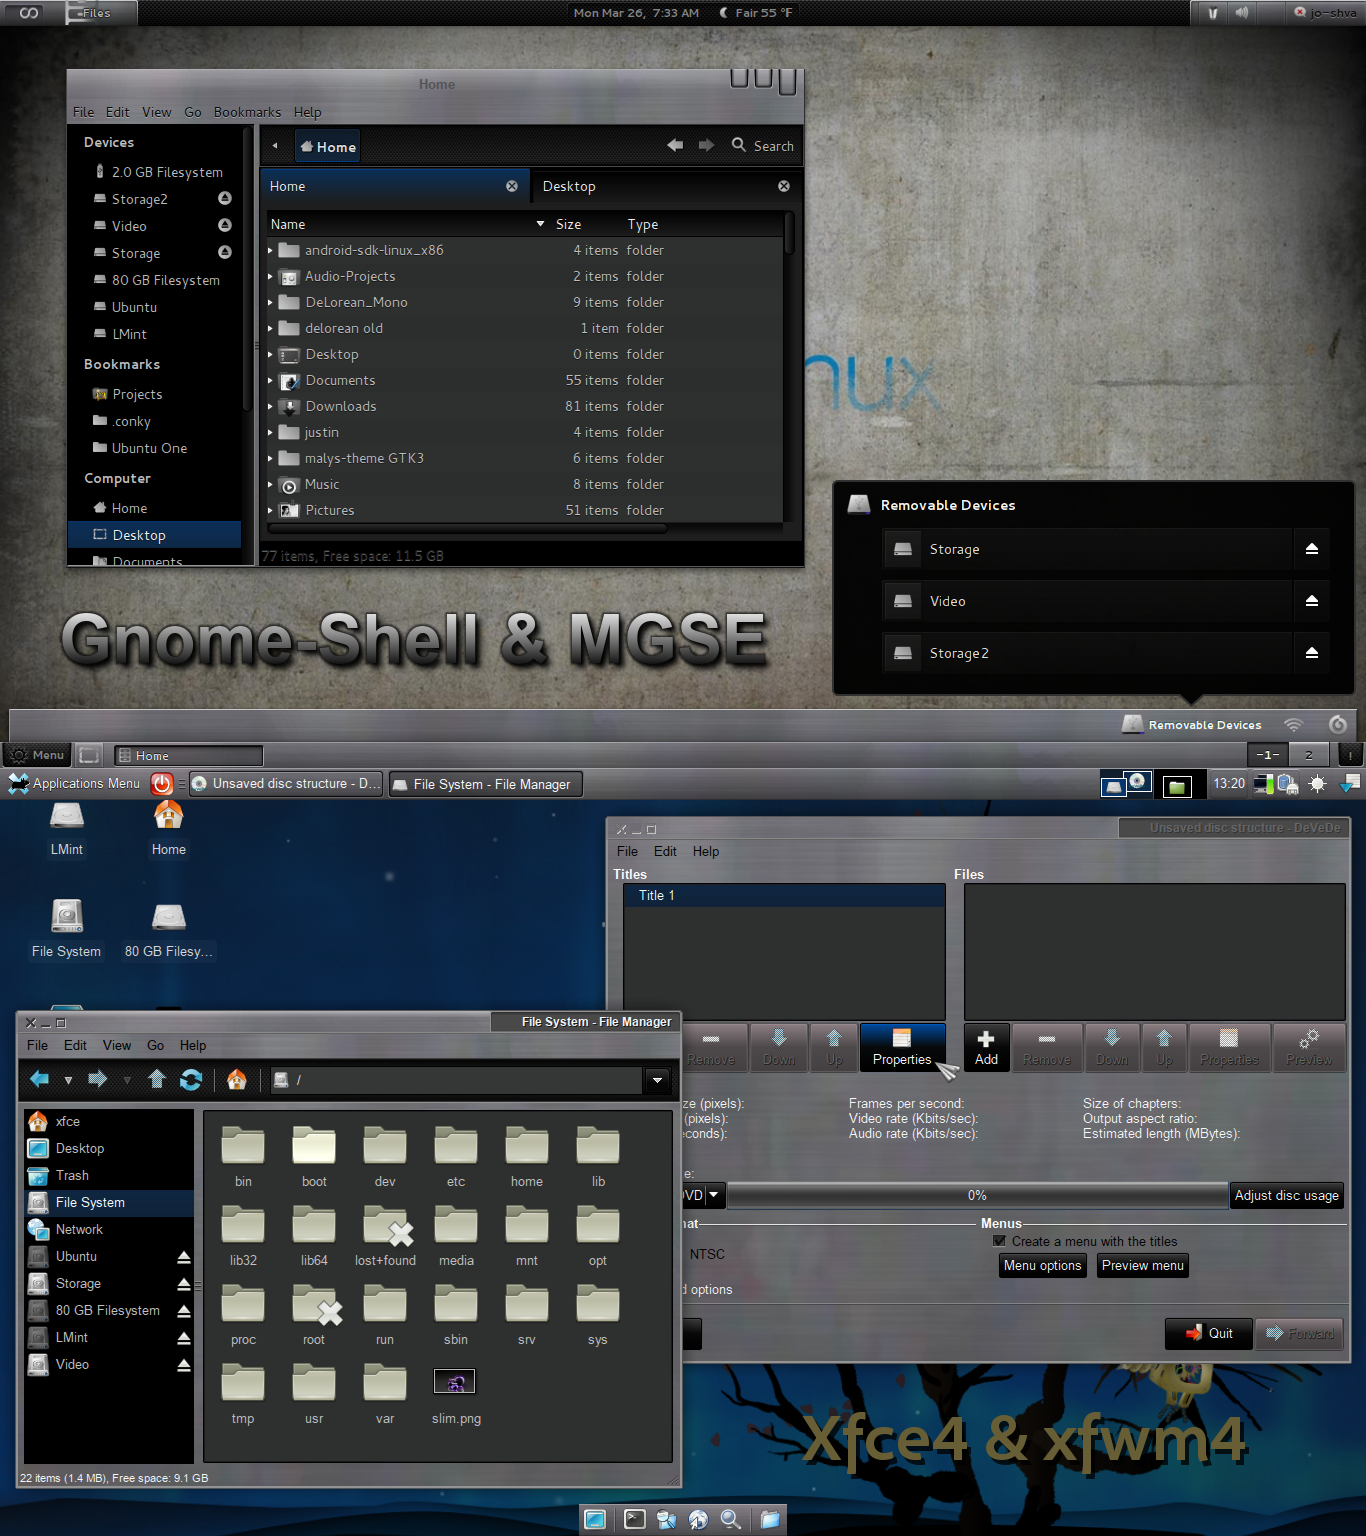The image size is (1366, 1536).
Task: Open home folder from Thunar toolbar icon
Action: (237, 1079)
